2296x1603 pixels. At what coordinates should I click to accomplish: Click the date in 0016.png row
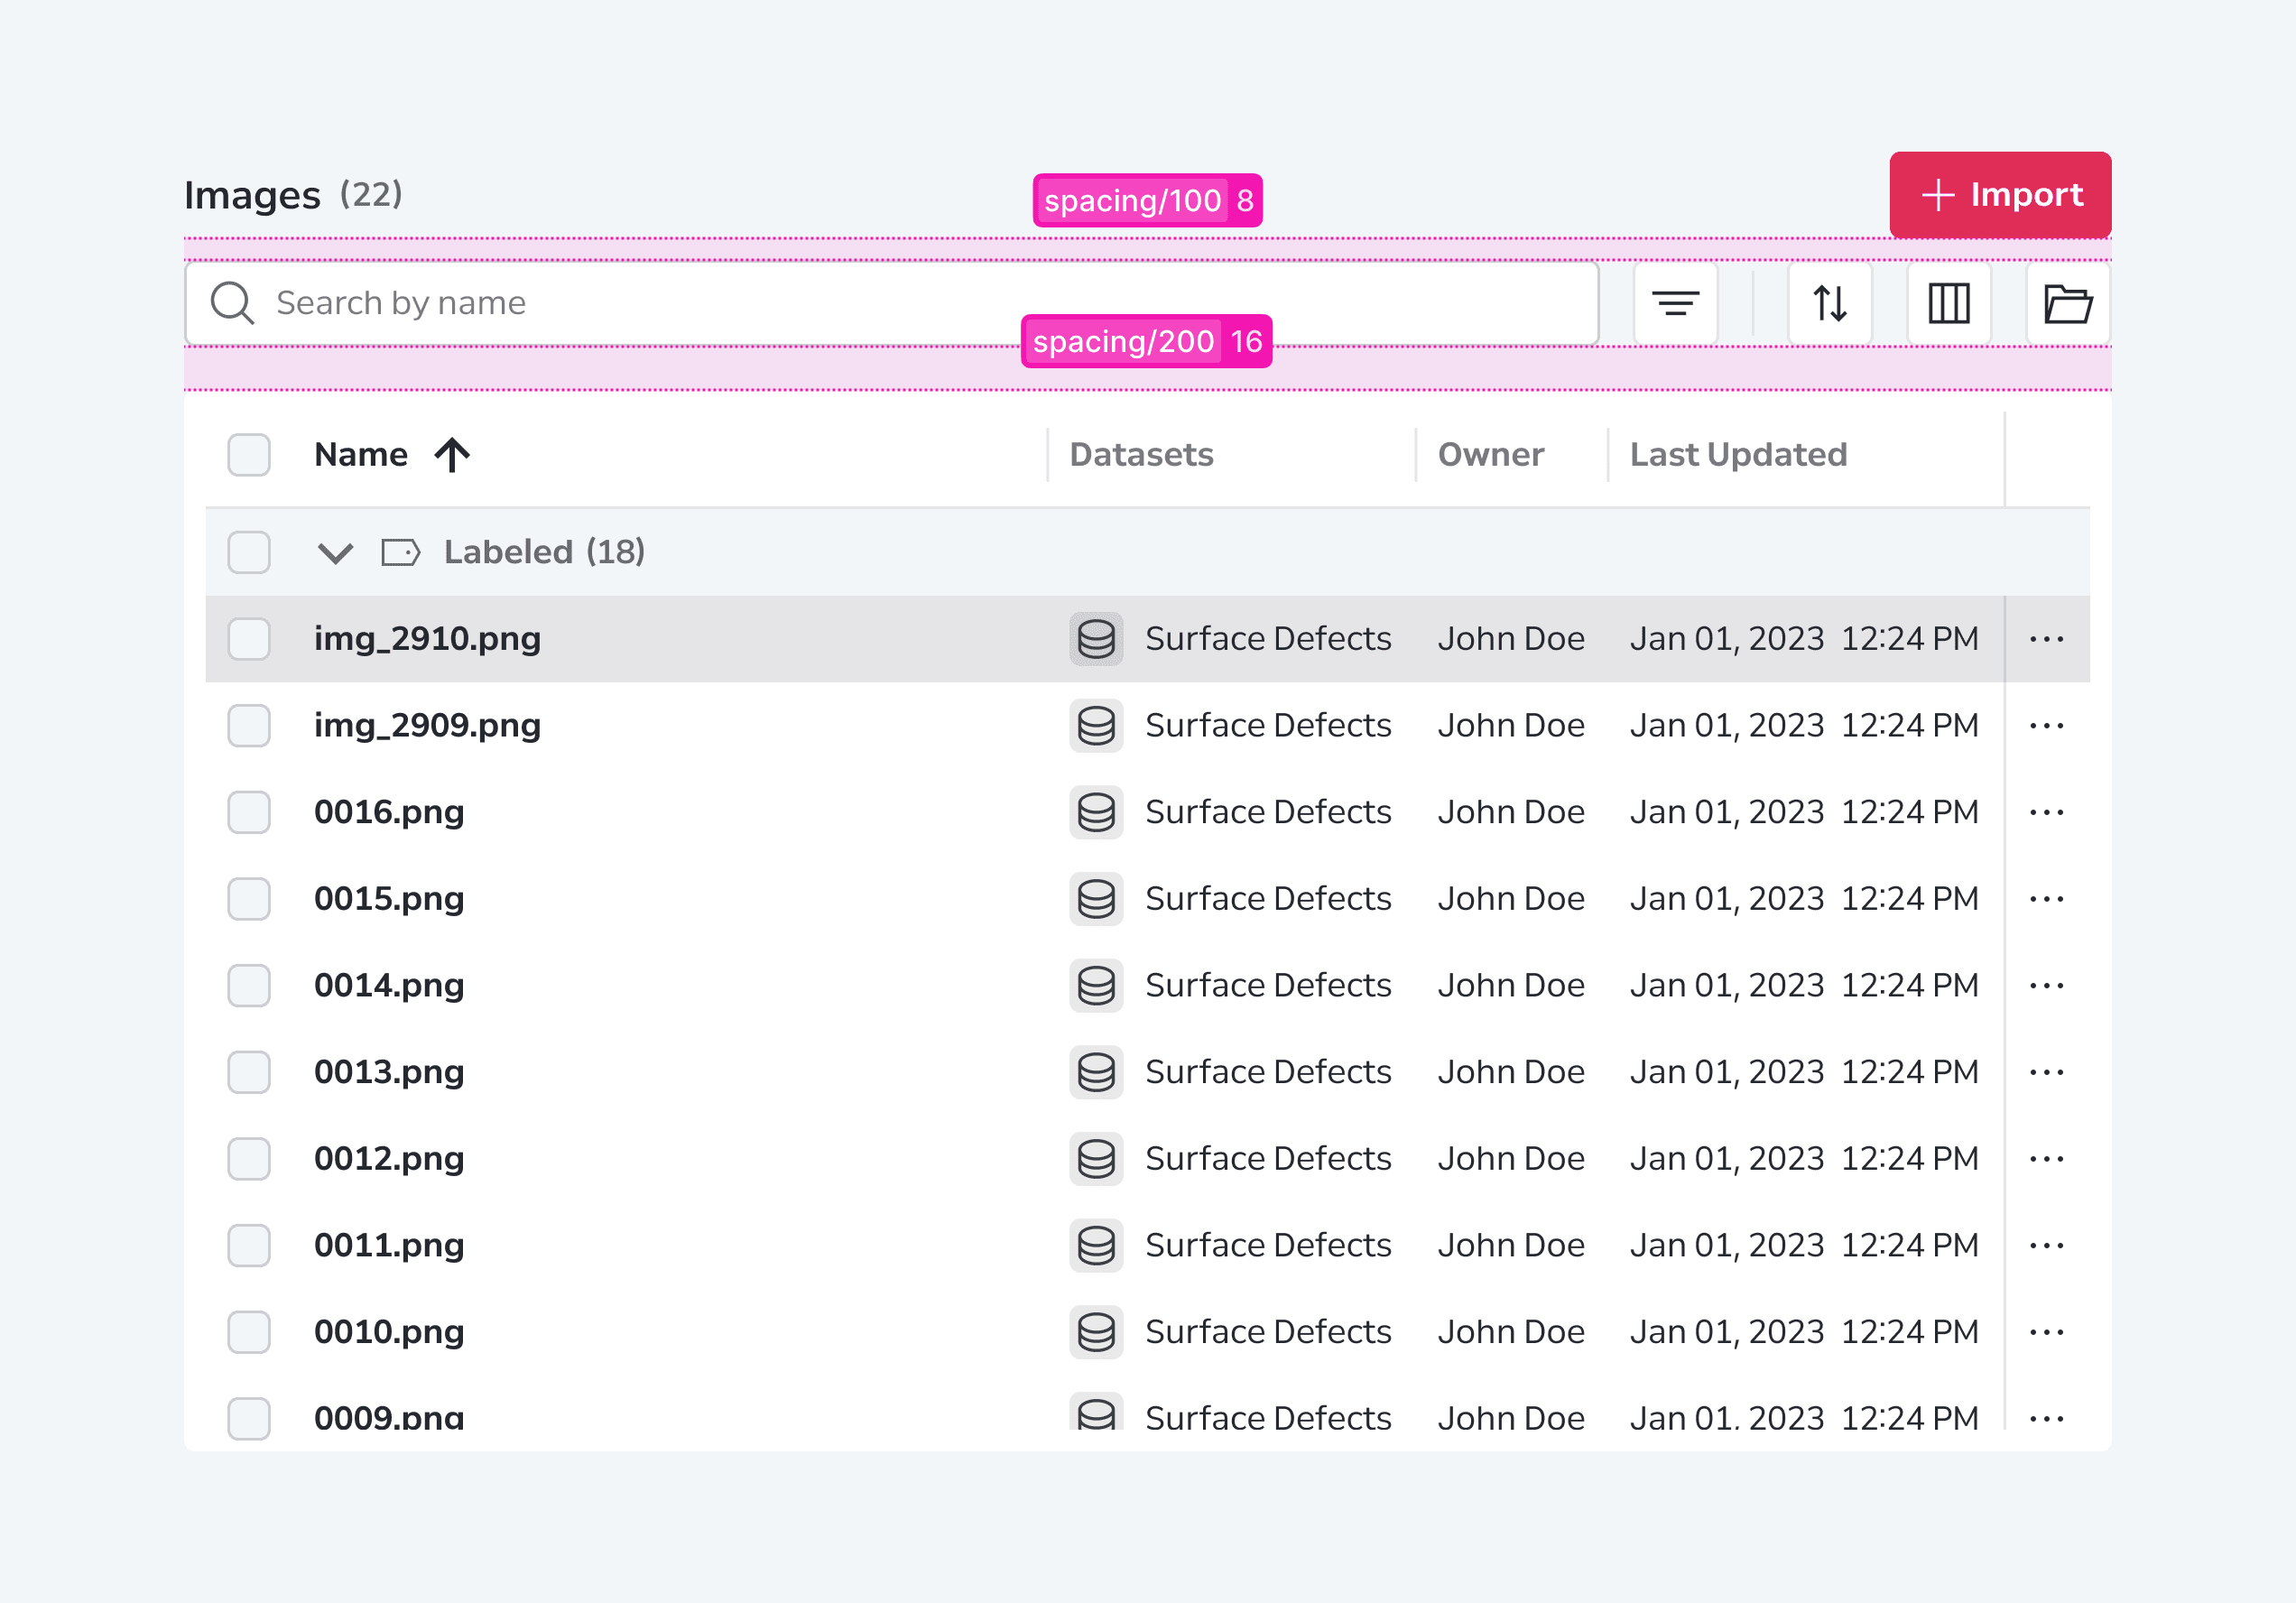tap(1804, 812)
